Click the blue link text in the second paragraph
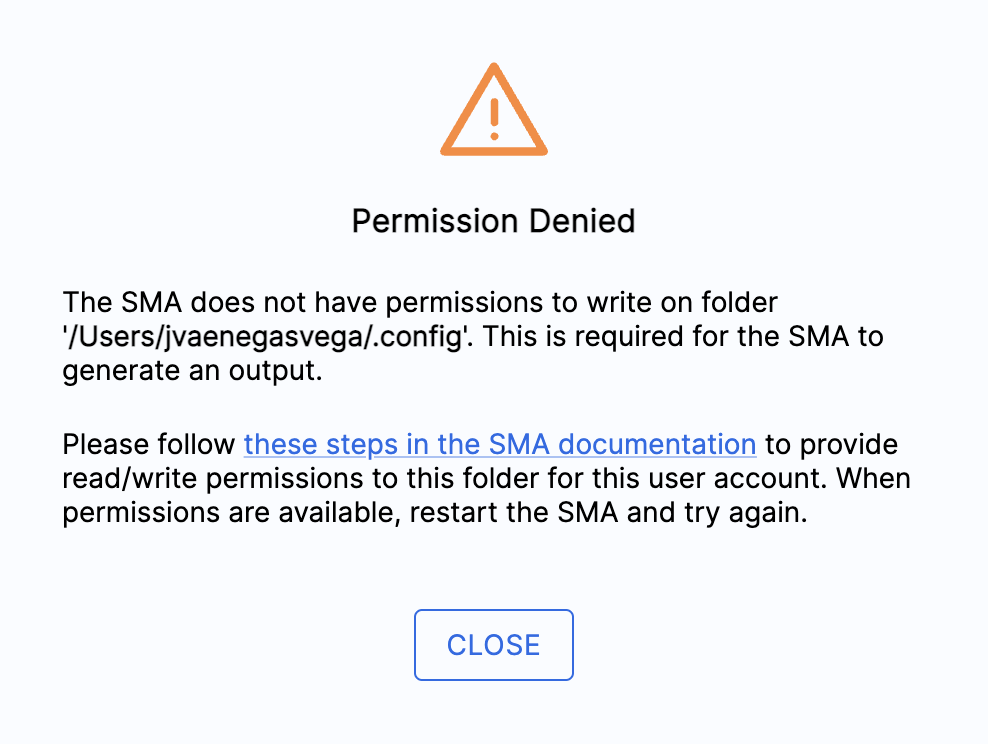The height and width of the screenshot is (744, 988). (500, 444)
